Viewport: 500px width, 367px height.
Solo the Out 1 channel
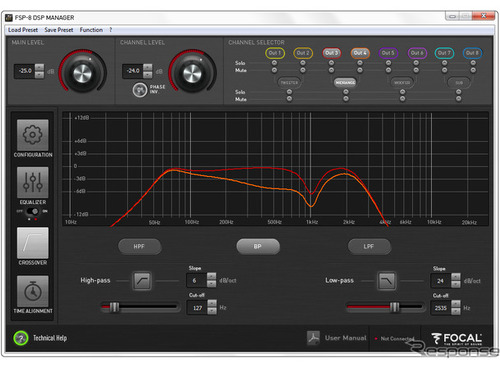coord(274,63)
